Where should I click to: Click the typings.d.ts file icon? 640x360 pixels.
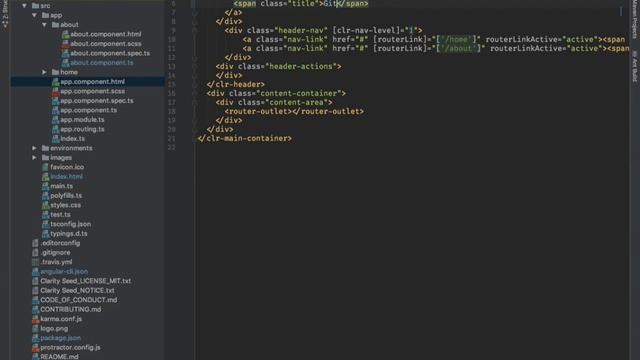pyautogui.click(x=45, y=233)
